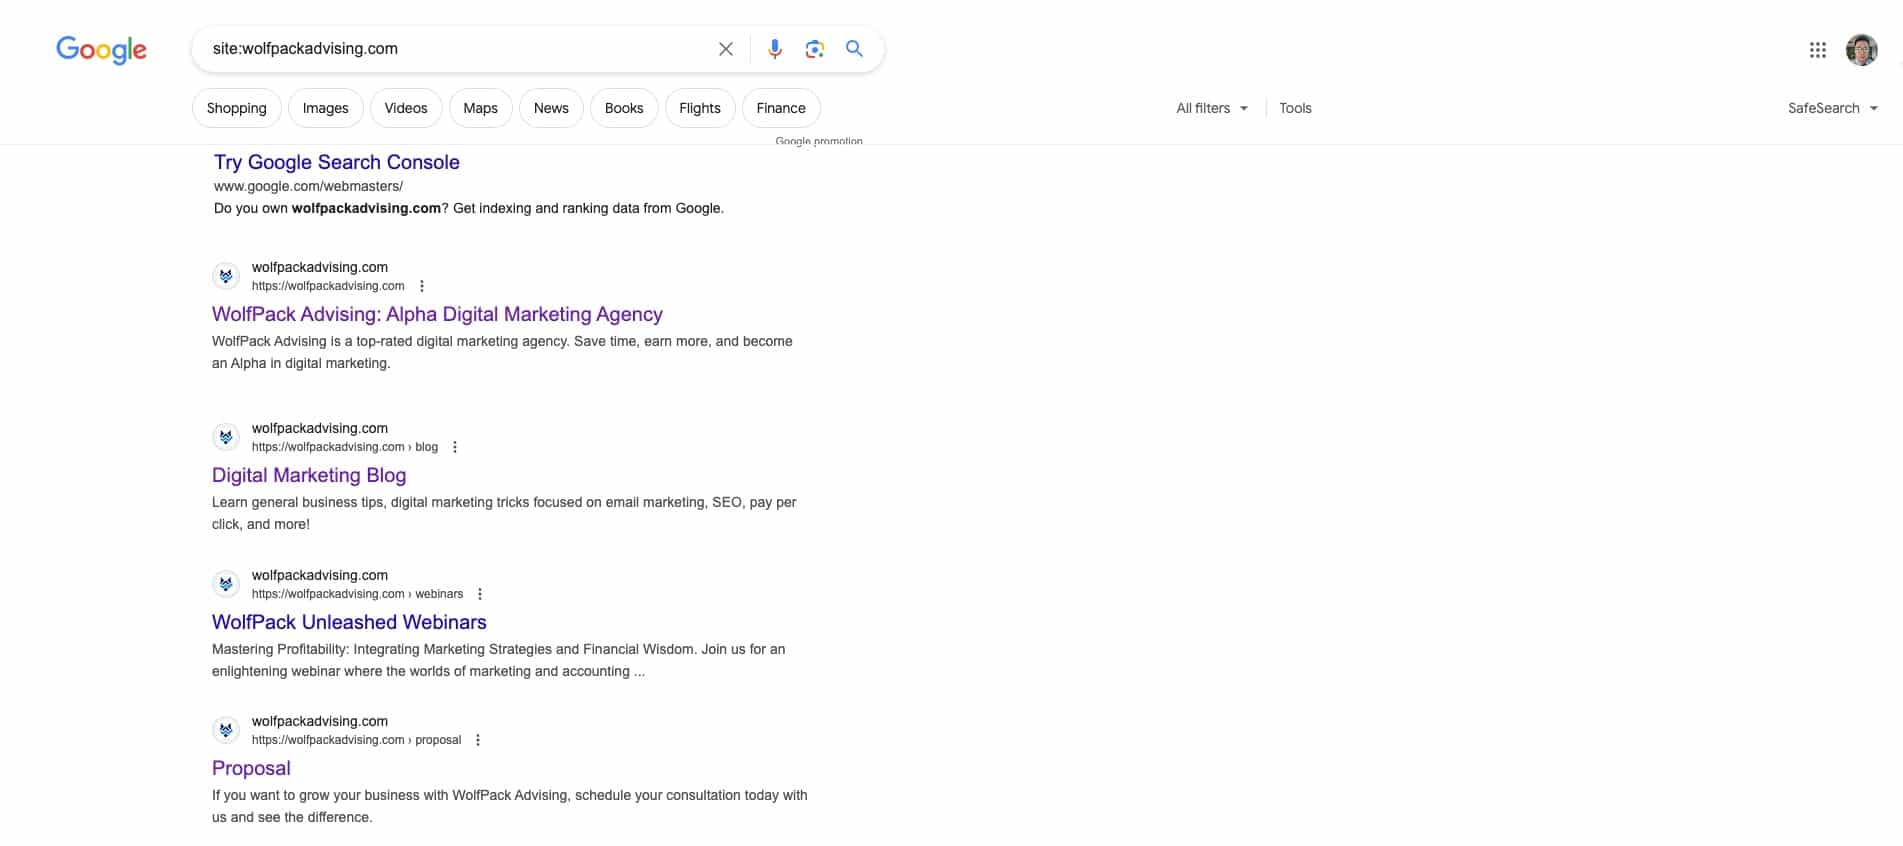Select the Shopping filter tab
Viewport: 1903px width, 846px height.
click(x=237, y=108)
